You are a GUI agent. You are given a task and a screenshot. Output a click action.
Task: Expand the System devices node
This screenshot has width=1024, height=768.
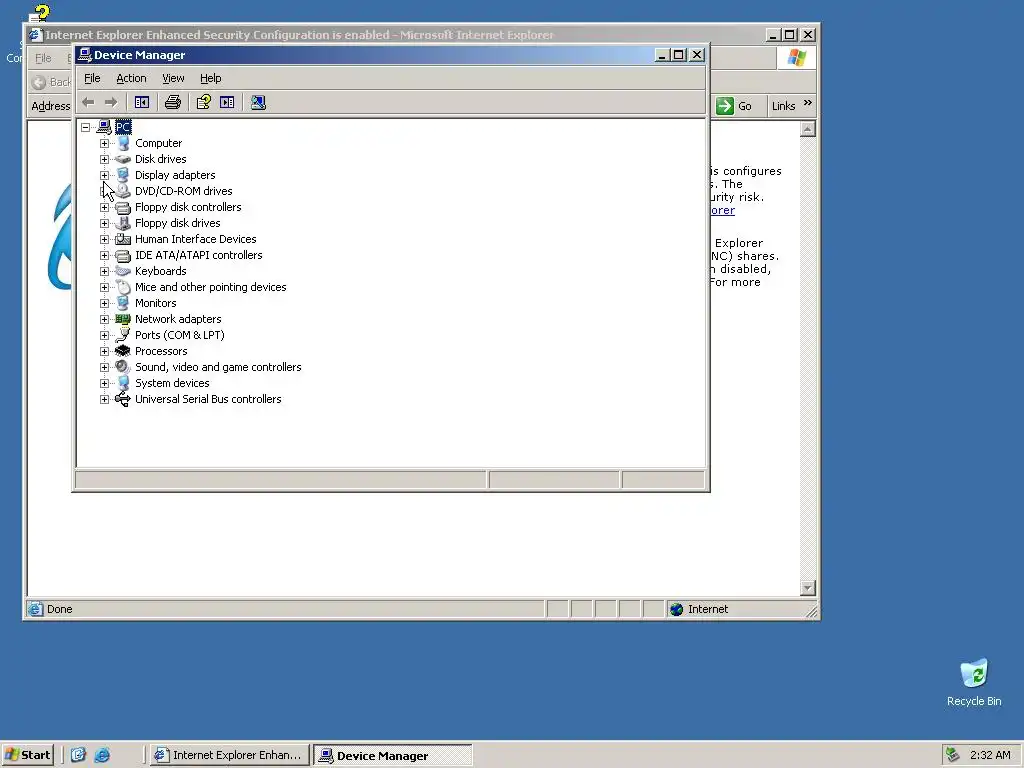104,383
